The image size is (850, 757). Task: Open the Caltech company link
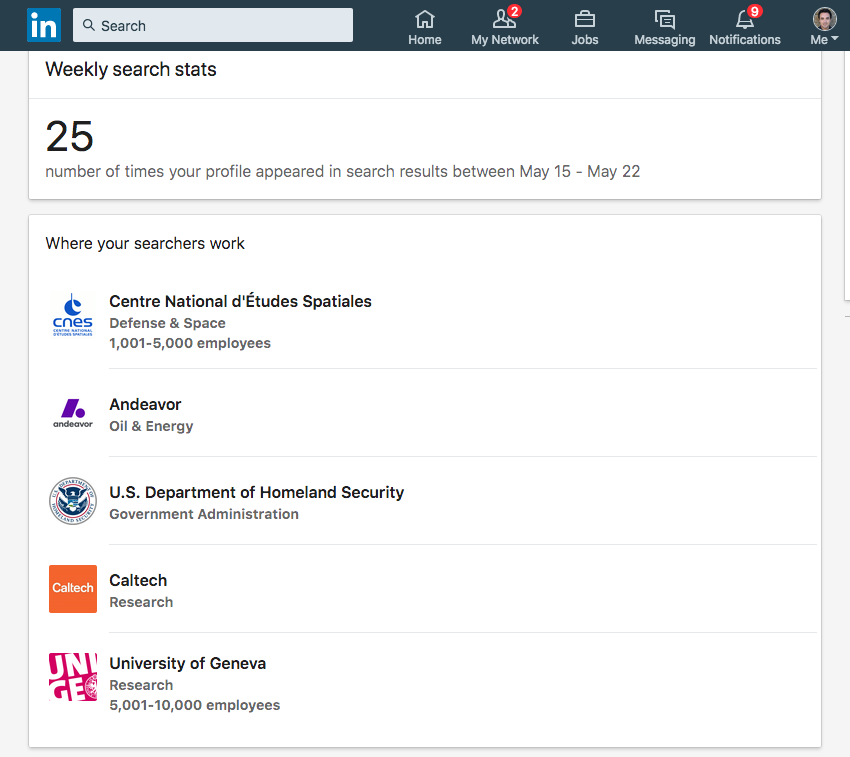tap(138, 580)
